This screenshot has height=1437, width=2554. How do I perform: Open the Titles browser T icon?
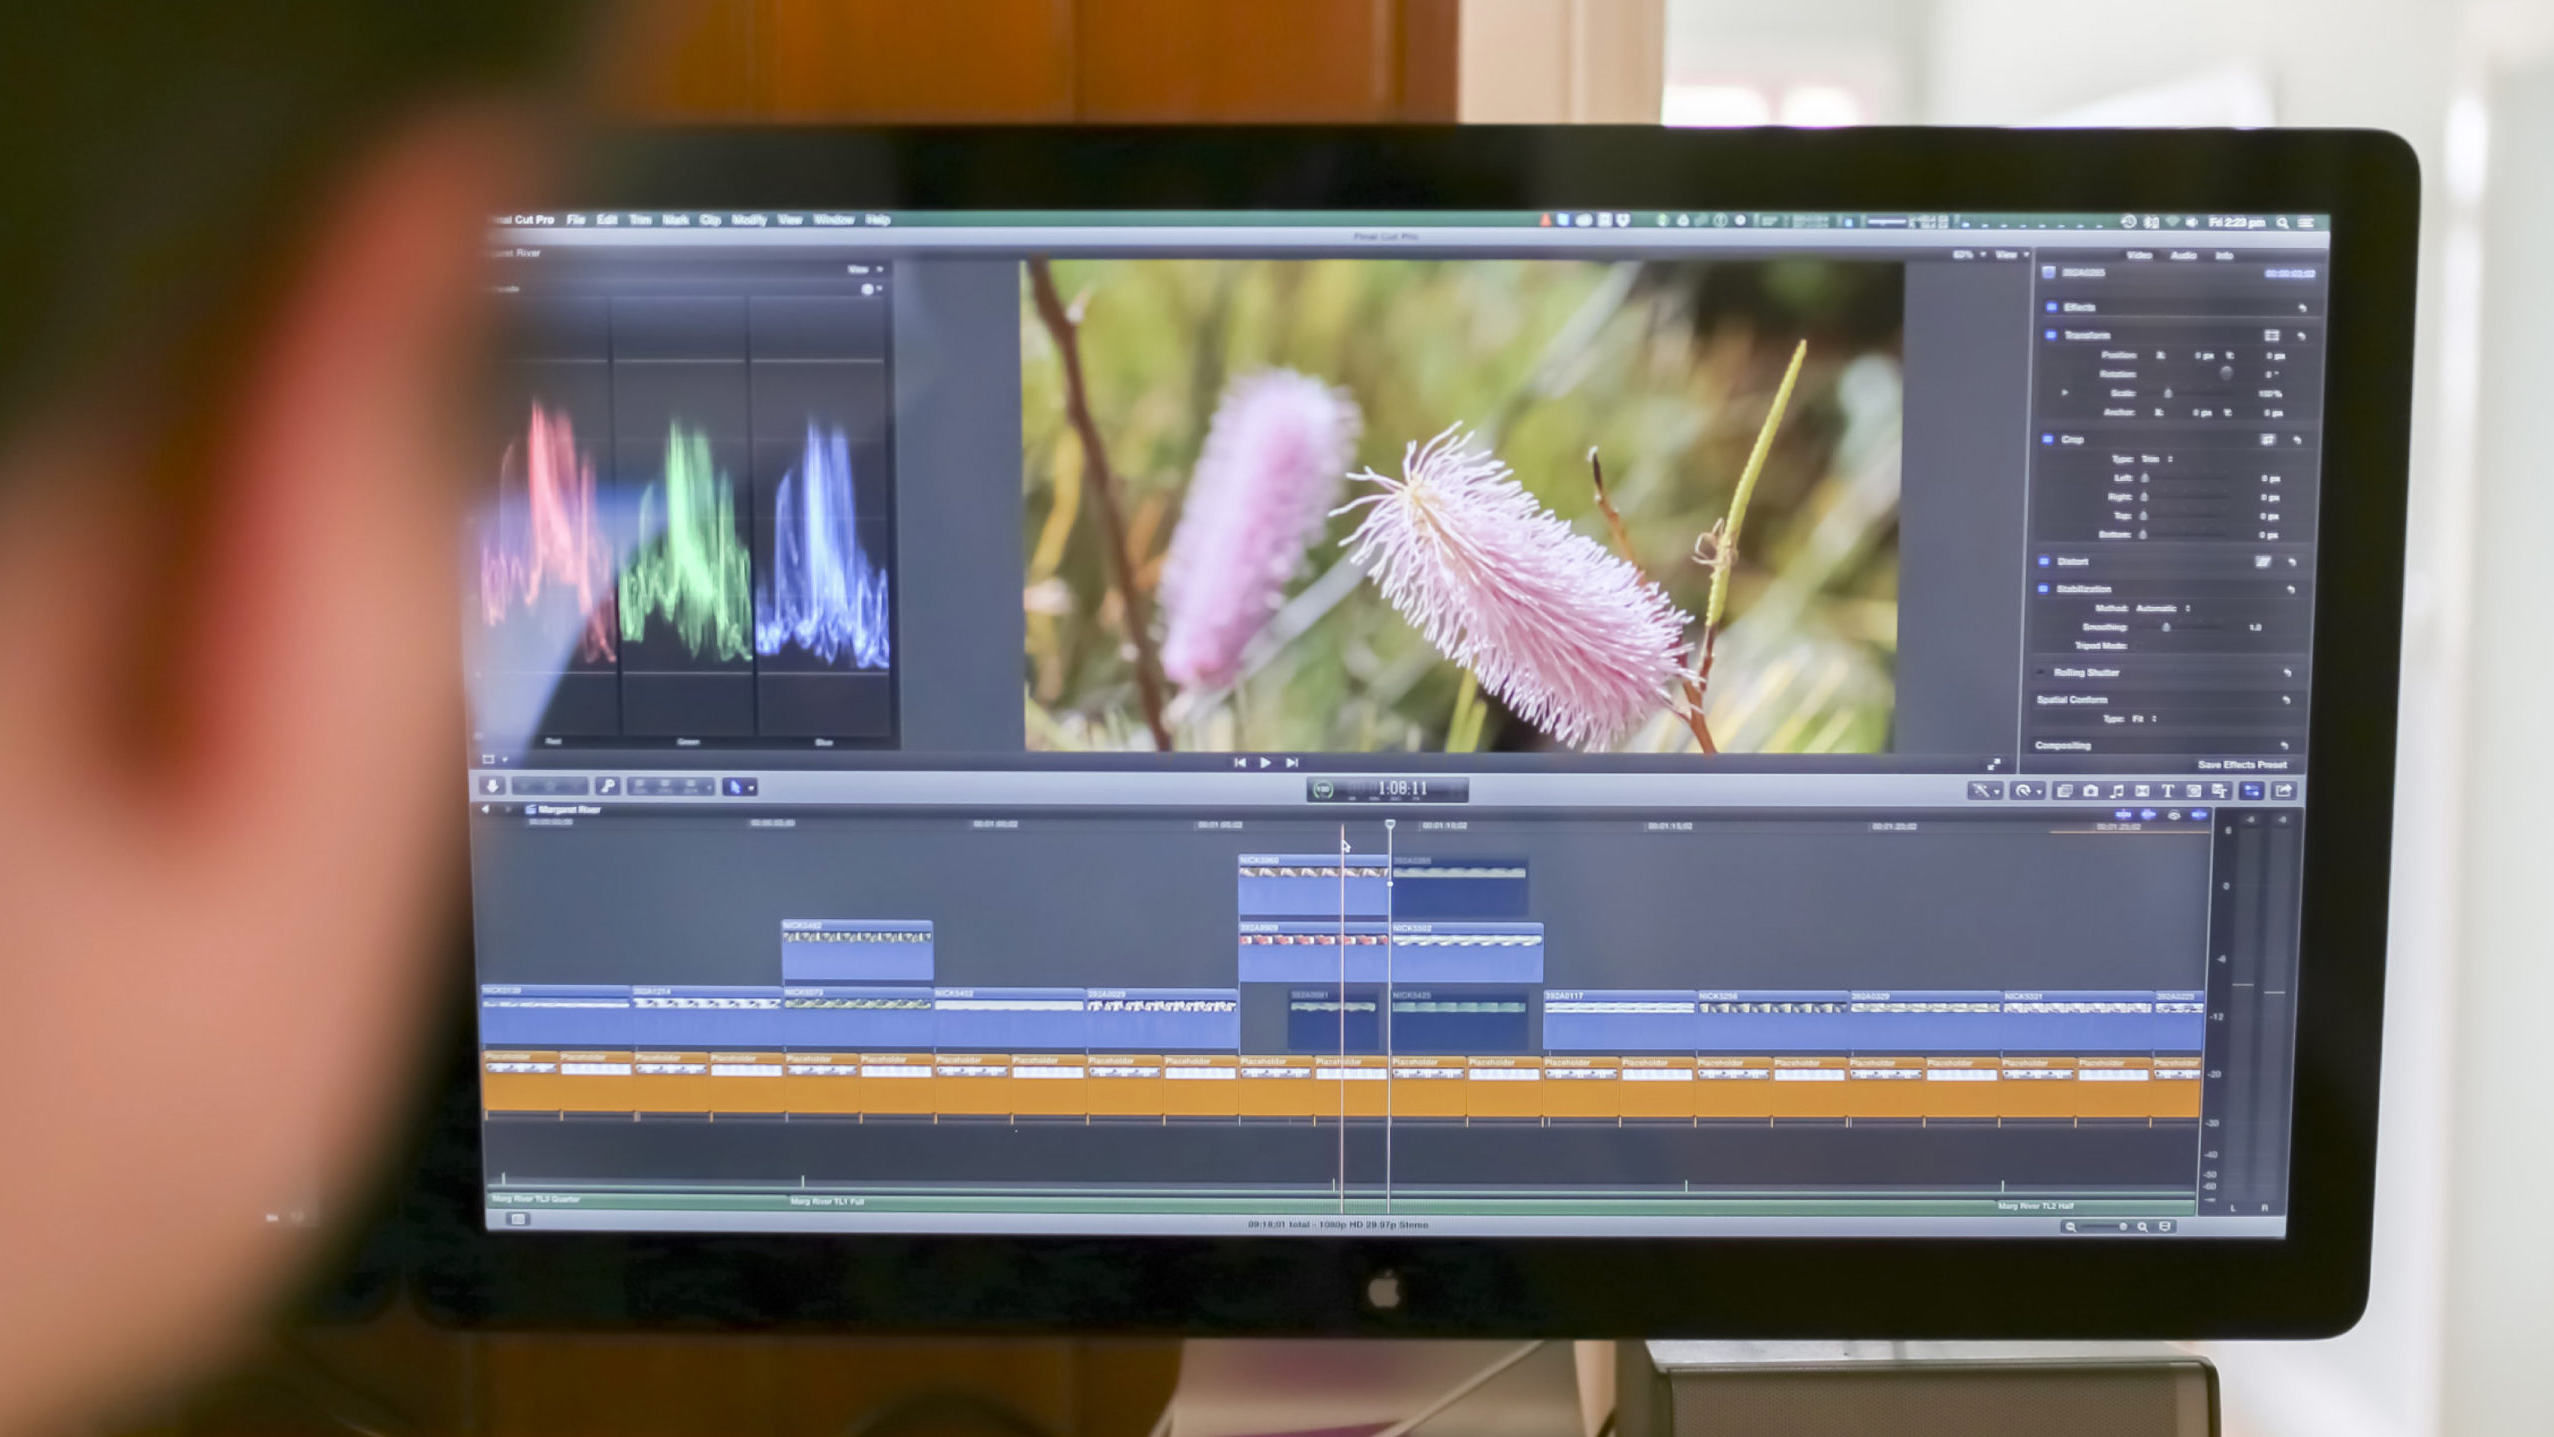pos(2168,790)
